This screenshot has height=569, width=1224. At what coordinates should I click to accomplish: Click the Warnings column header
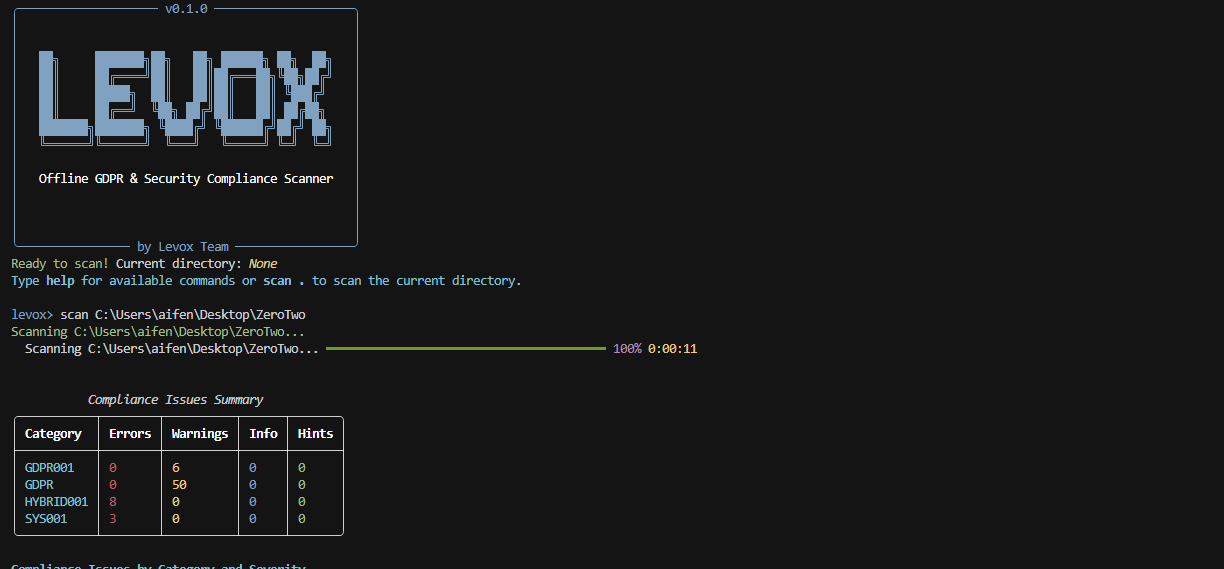coord(200,434)
